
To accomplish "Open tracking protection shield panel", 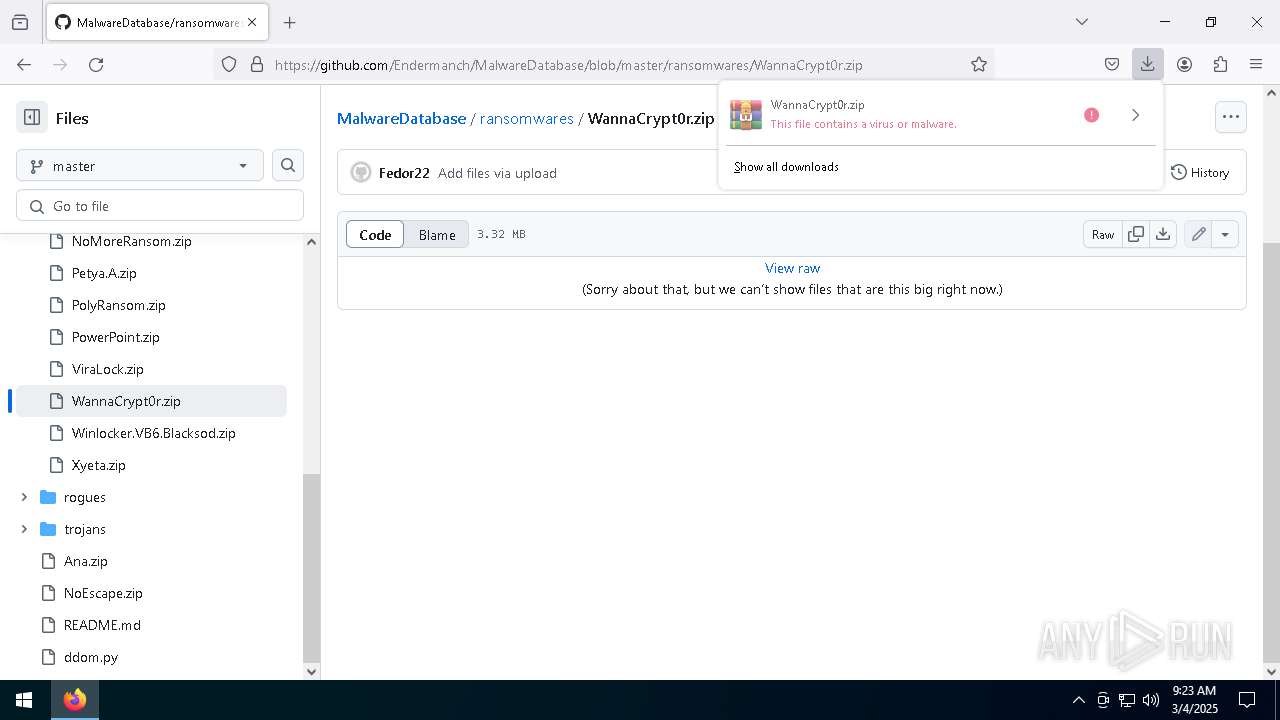I will [229, 64].
